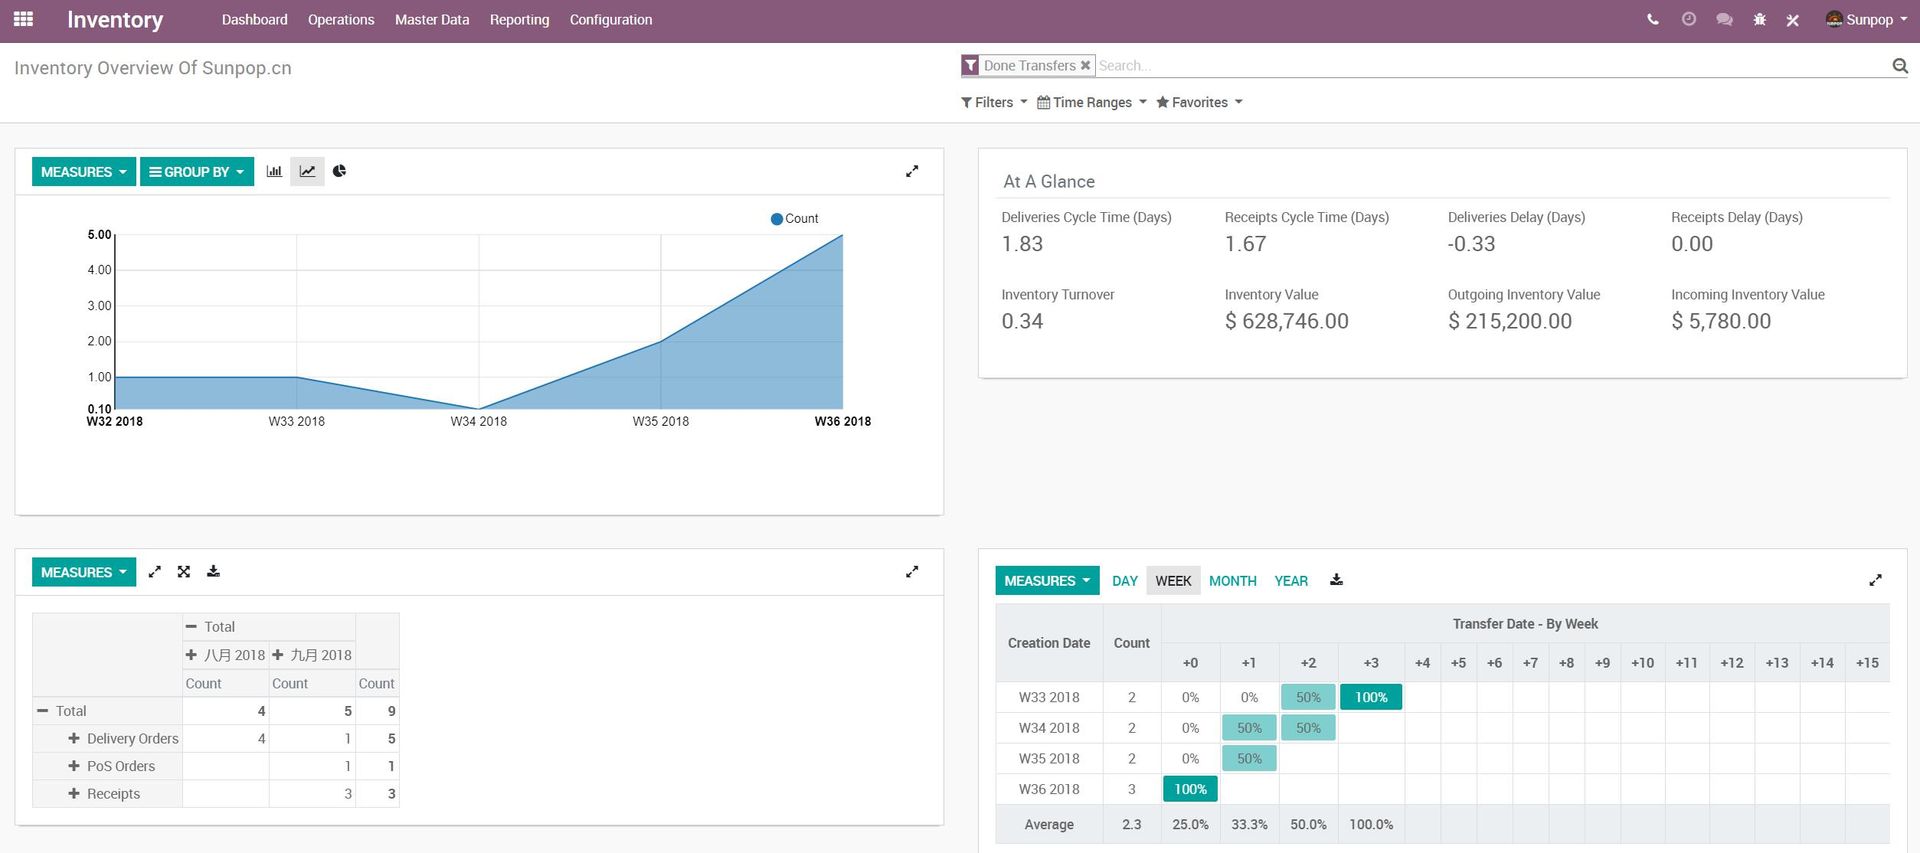This screenshot has width=1920, height=853.
Task: Click the pivot expand all icon
Action: [184, 572]
